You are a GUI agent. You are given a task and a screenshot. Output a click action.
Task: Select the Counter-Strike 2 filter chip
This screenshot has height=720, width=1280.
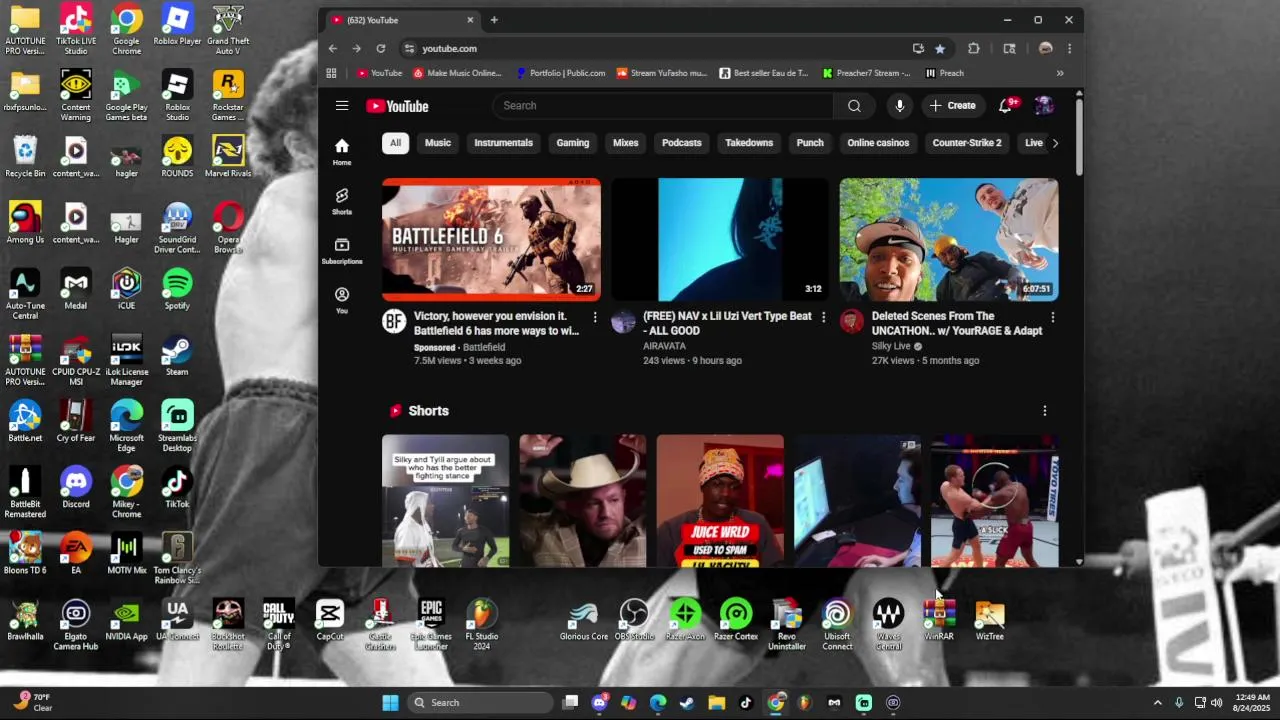coord(967,143)
